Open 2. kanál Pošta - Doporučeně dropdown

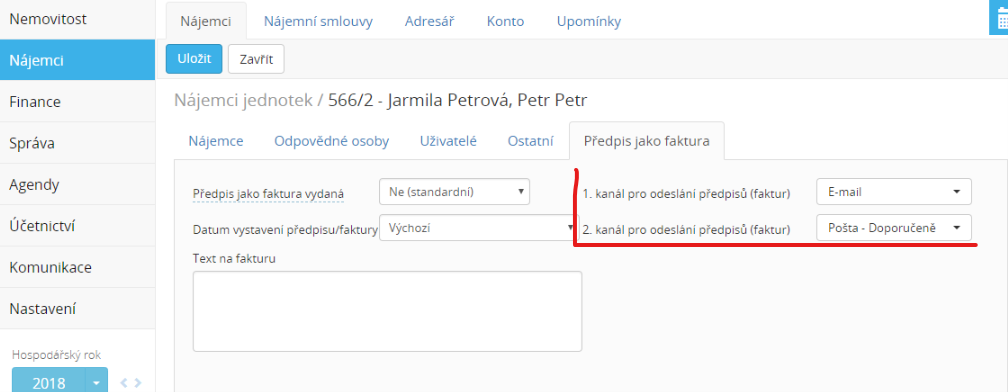(894, 227)
